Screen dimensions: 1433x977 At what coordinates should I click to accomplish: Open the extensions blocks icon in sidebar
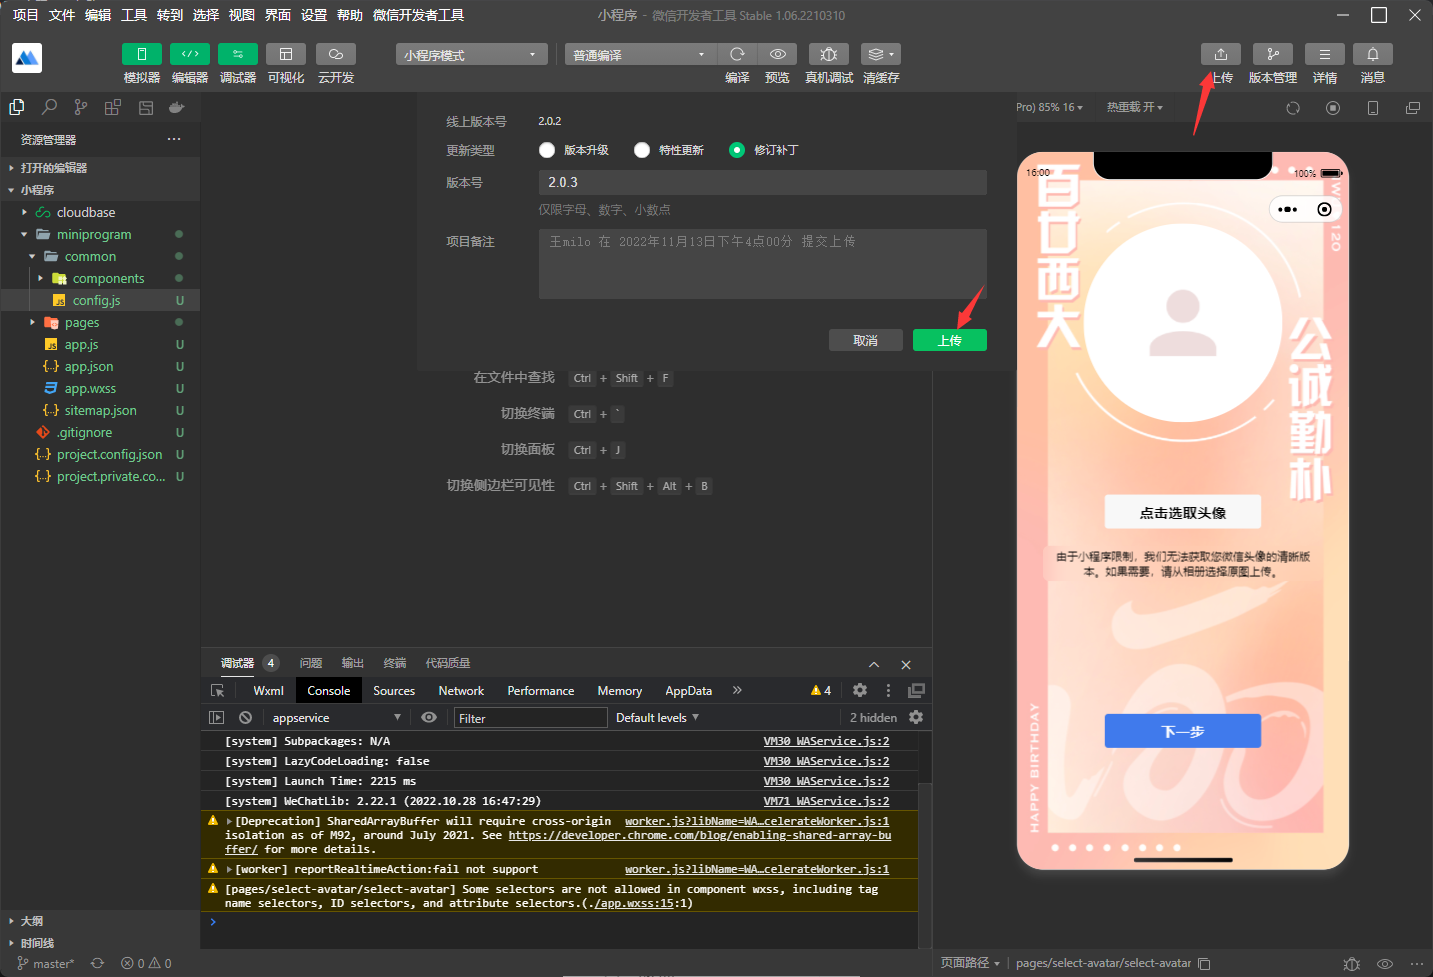113,107
